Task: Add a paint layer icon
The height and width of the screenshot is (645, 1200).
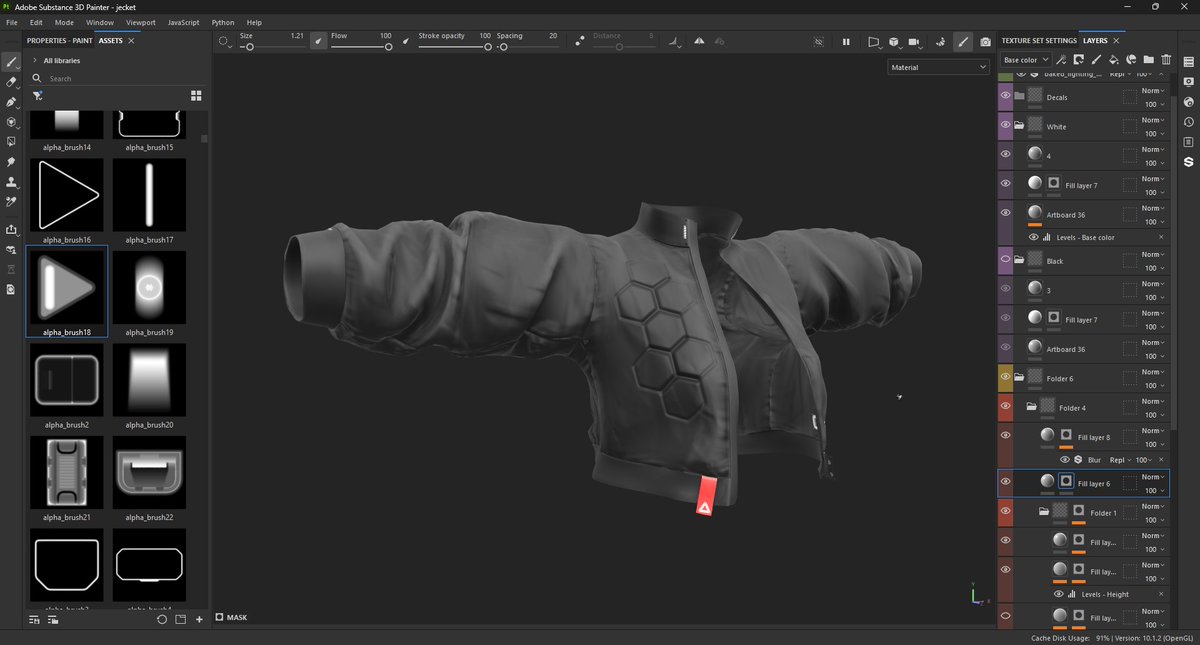Action: pyautogui.click(x=1096, y=60)
